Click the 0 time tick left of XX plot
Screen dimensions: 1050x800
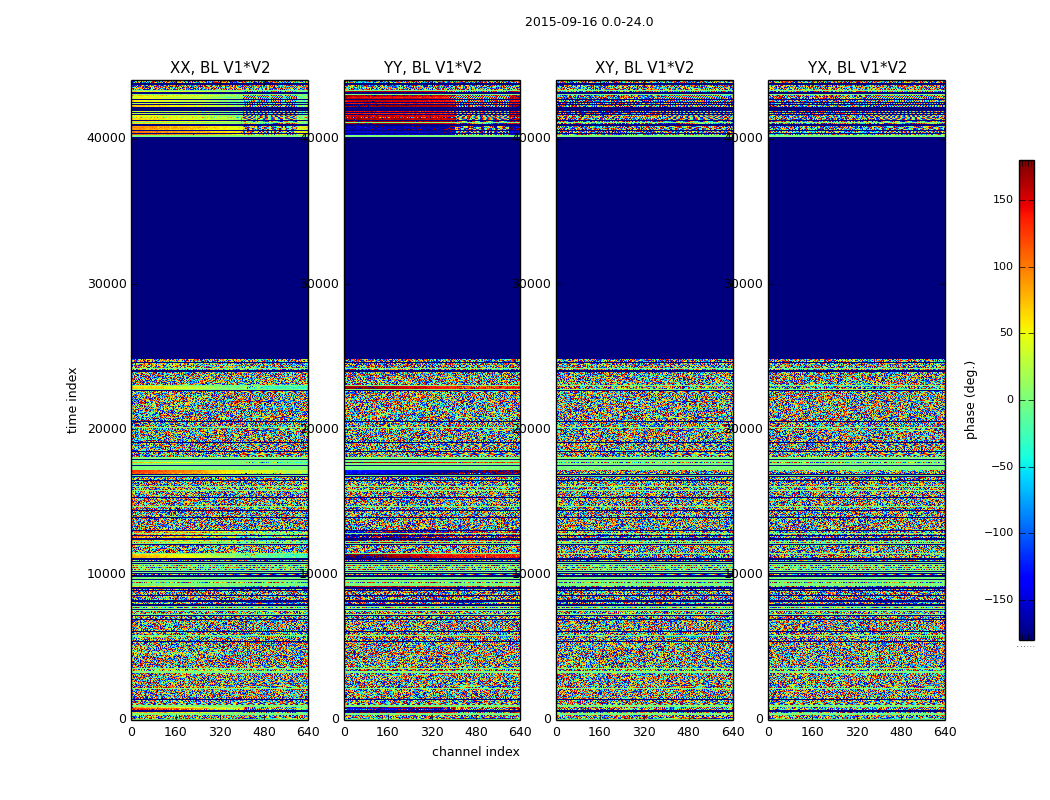click(123, 719)
